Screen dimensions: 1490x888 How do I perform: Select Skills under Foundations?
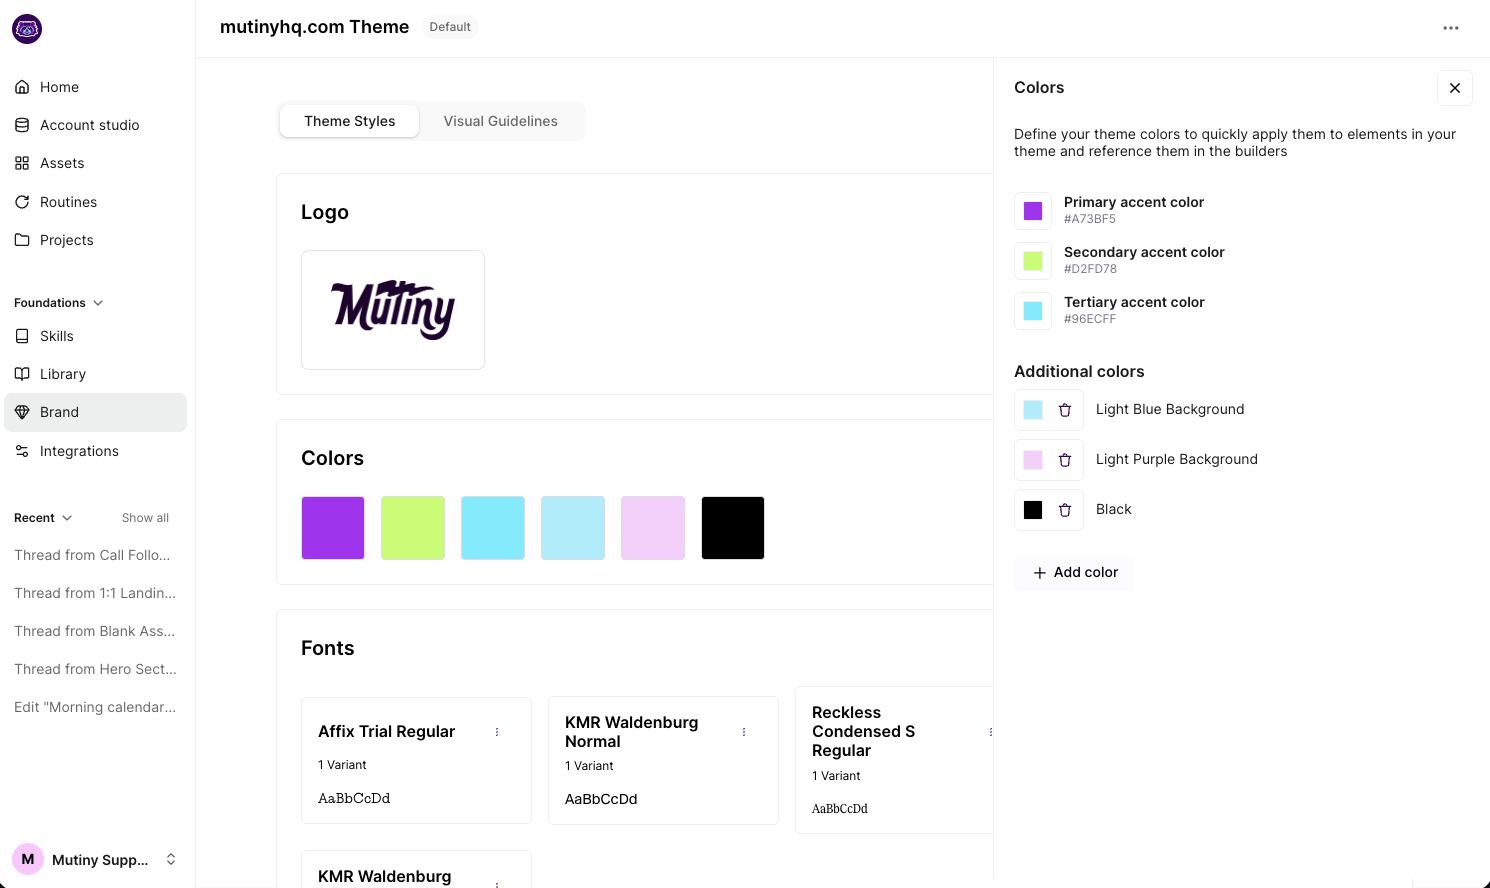96,336
